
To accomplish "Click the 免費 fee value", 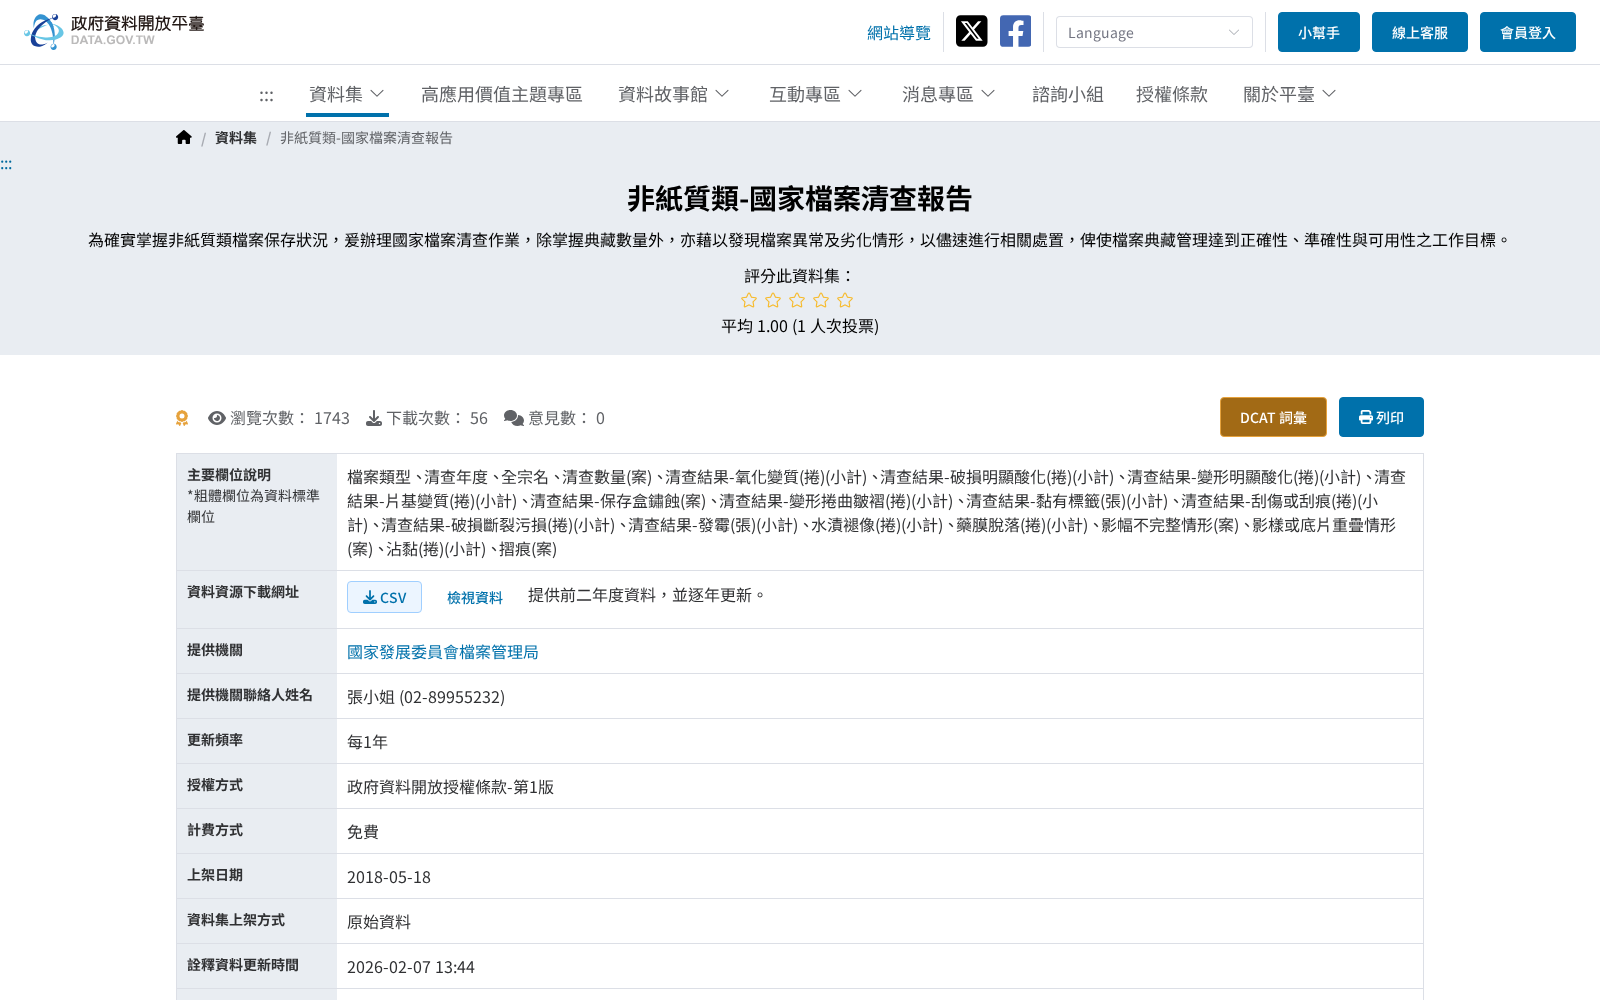I will 363,832.
